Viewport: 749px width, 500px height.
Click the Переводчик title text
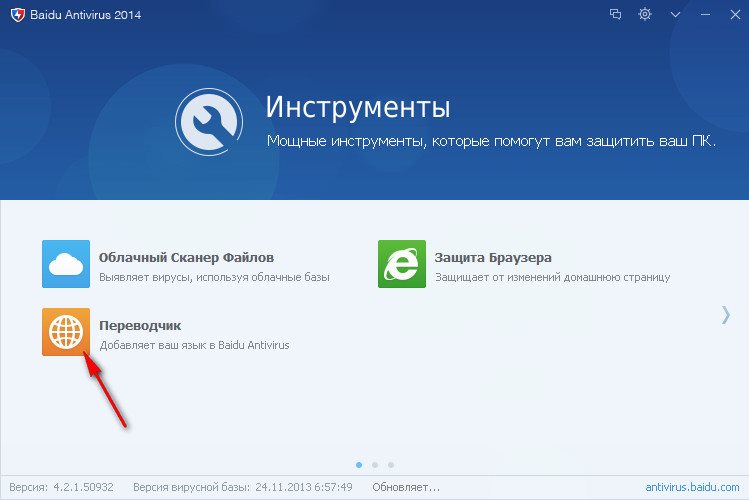click(140, 326)
